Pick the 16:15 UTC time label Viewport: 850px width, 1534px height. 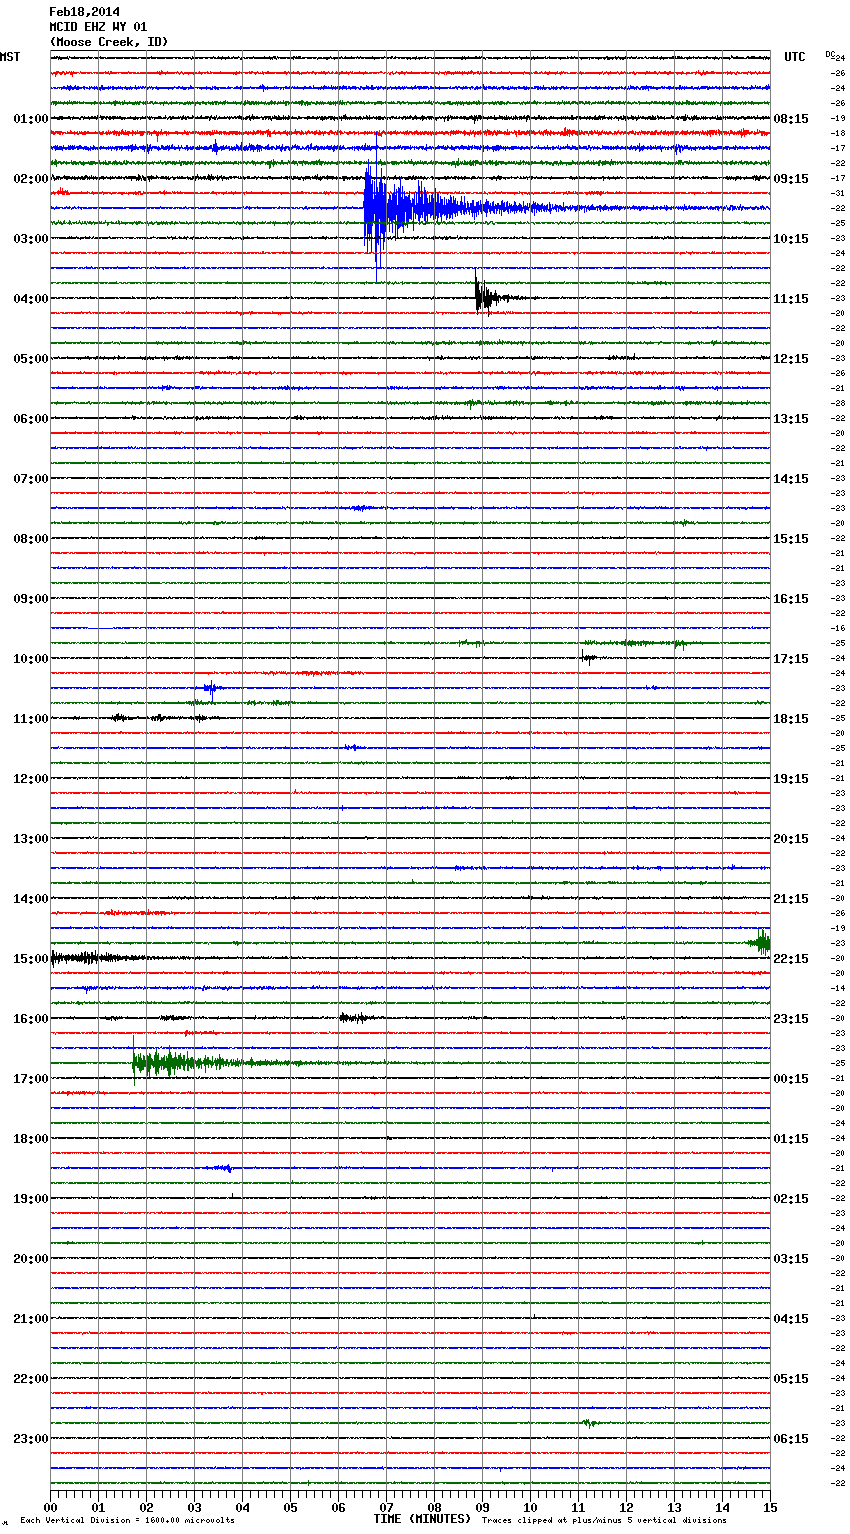point(791,599)
